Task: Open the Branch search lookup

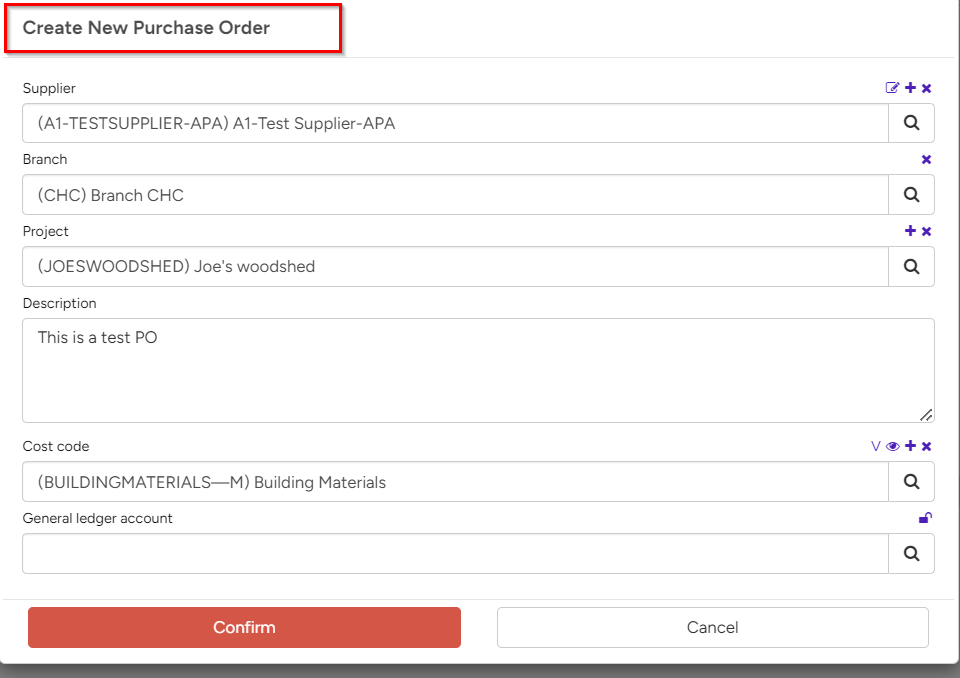Action: click(911, 194)
